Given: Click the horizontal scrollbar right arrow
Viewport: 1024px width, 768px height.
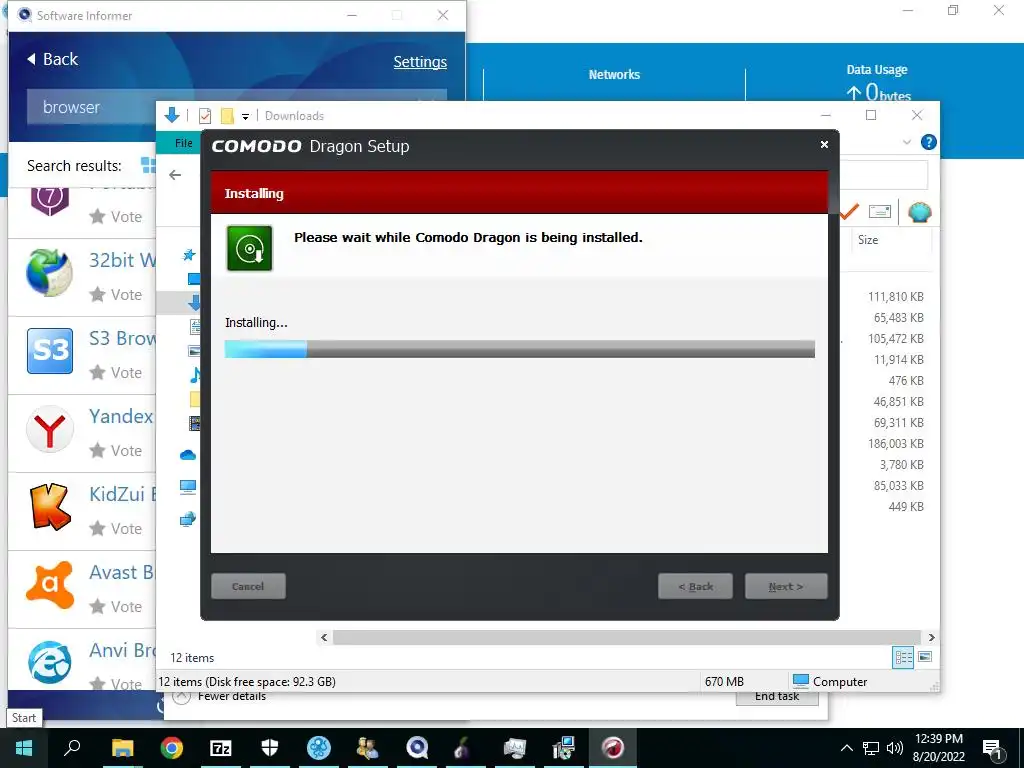Looking at the screenshot, I should tap(931, 637).
